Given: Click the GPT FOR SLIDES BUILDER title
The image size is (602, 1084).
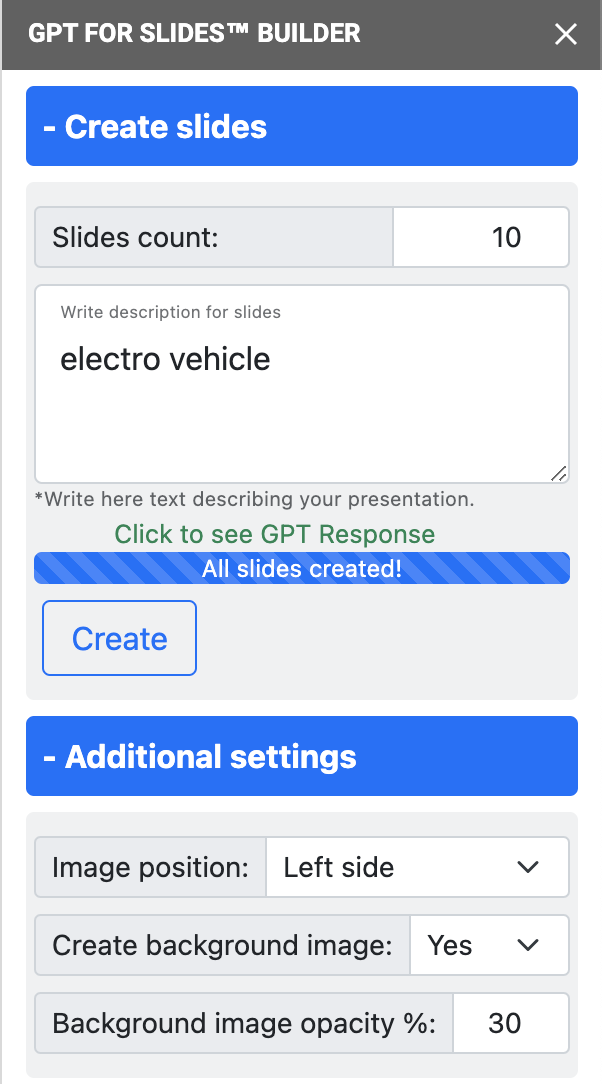Looking at the screenshot, I should pyautogui.click(x=194, y=34).
